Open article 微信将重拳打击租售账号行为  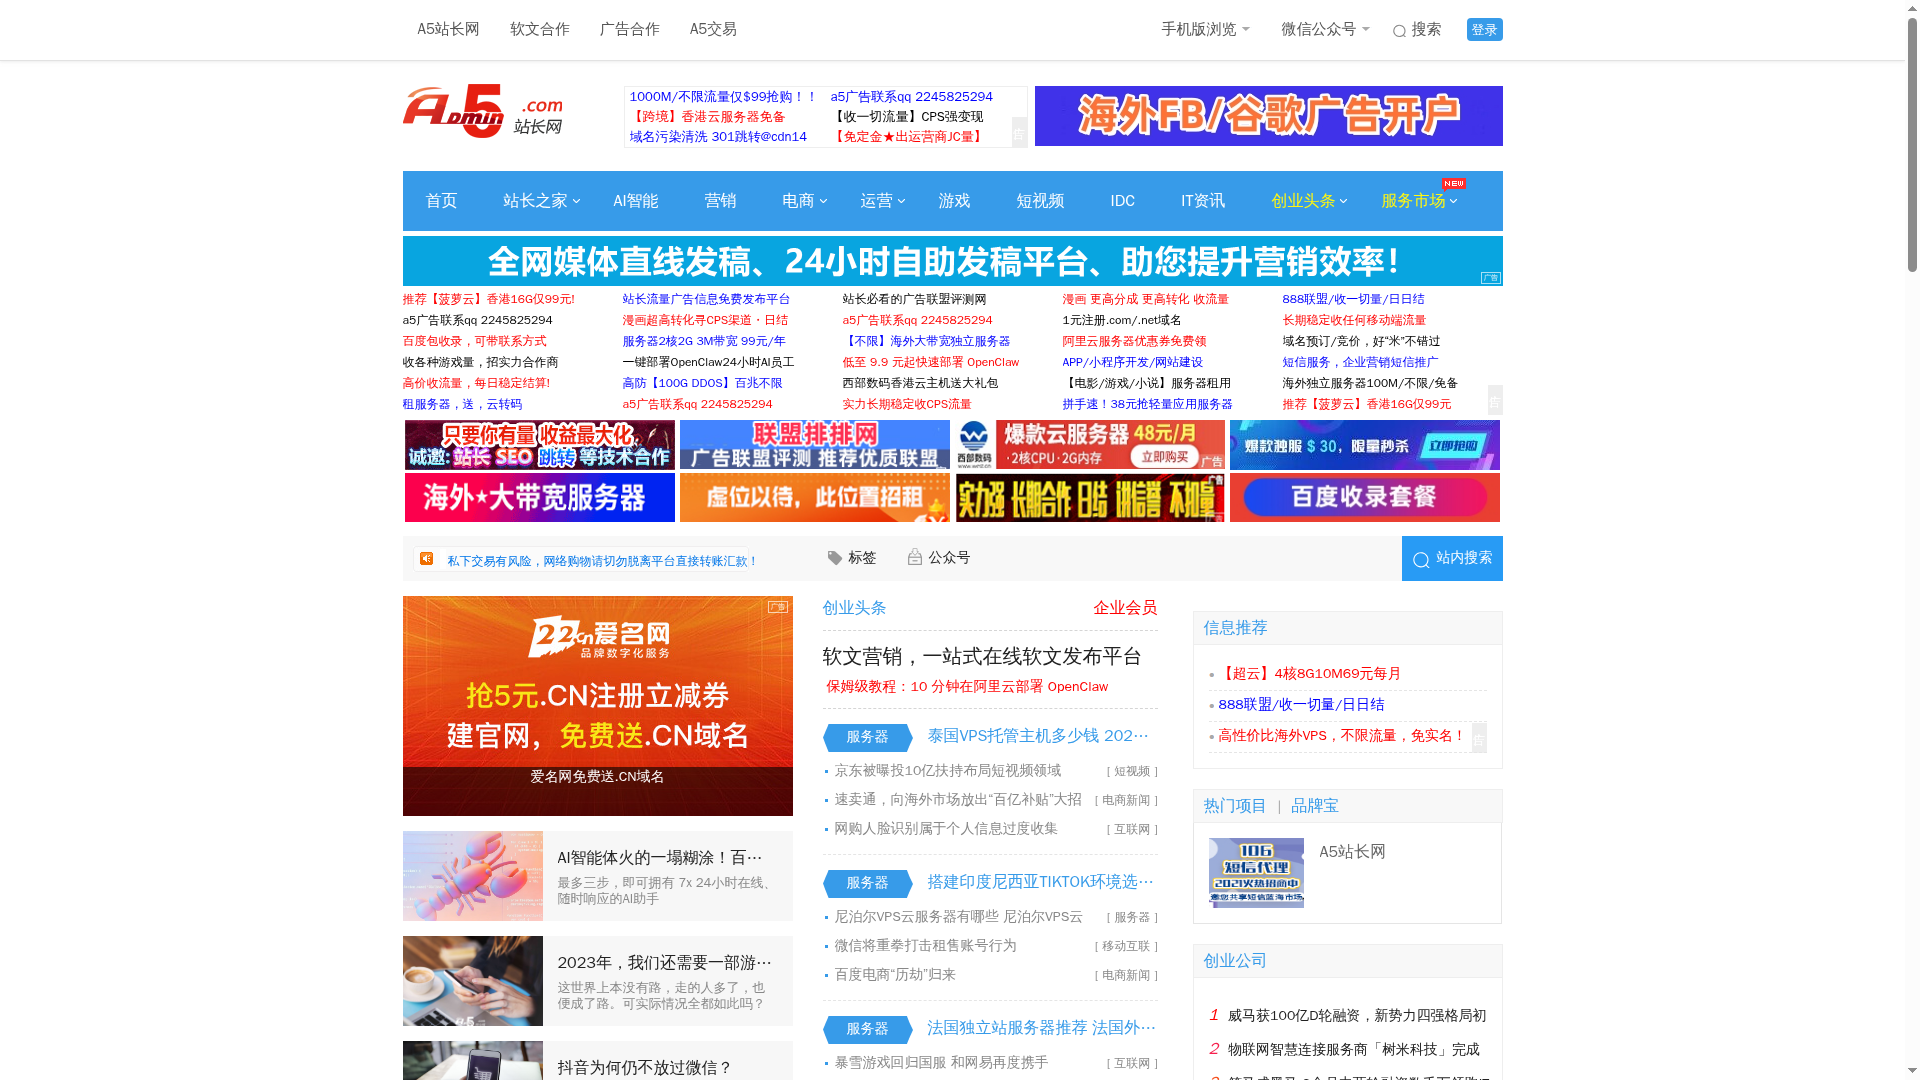point(925,946)
